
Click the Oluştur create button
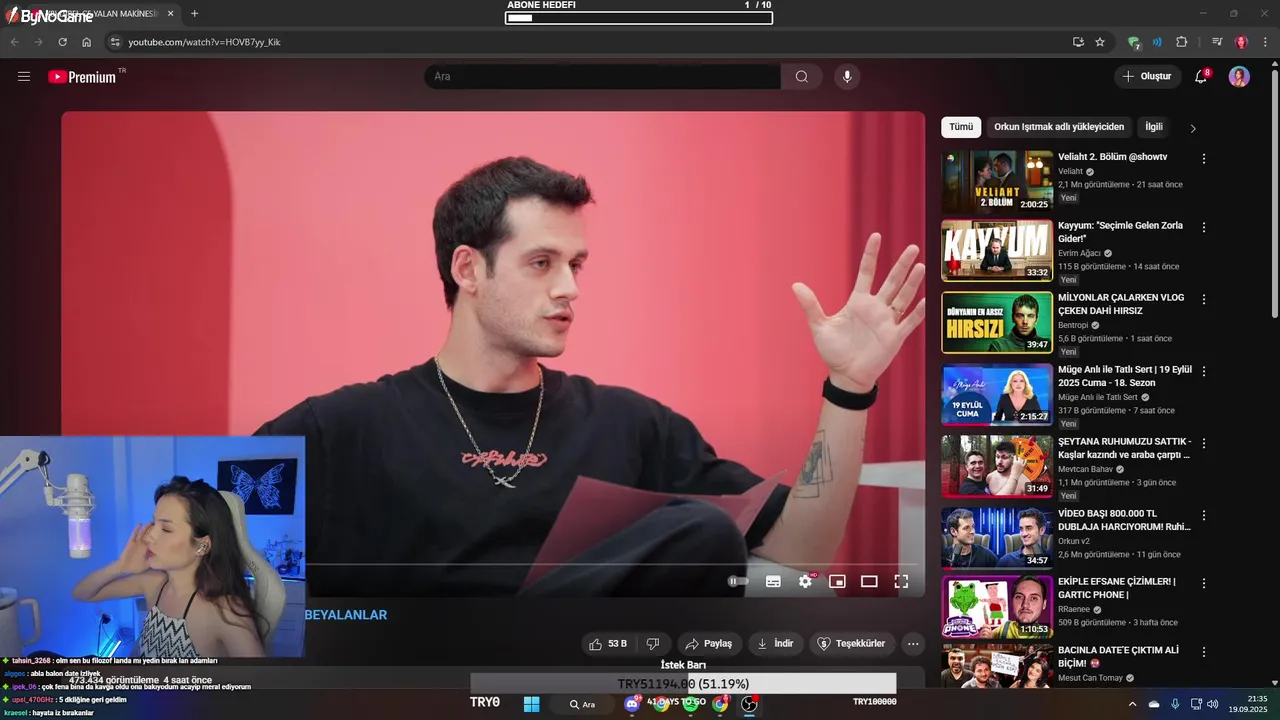pyautogui.click(x=1148, y=77)
